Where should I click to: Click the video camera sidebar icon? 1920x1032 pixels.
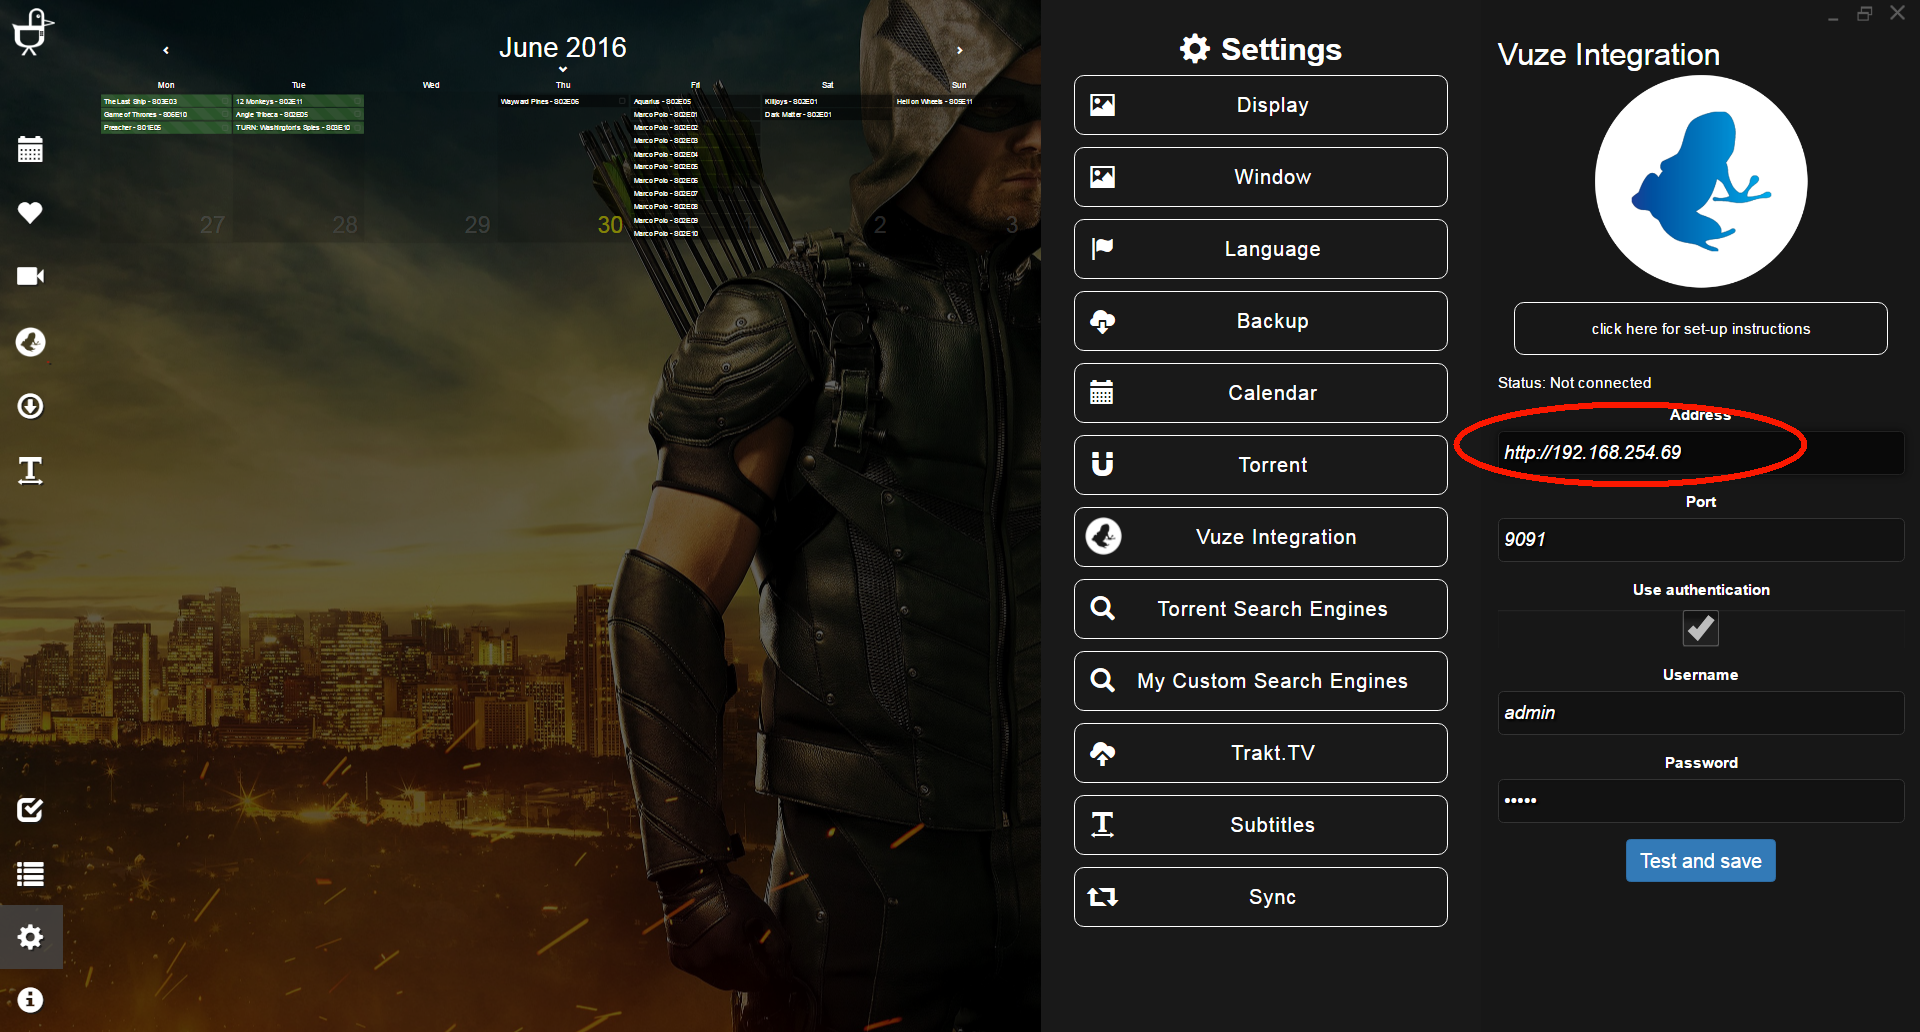point(30,276)
